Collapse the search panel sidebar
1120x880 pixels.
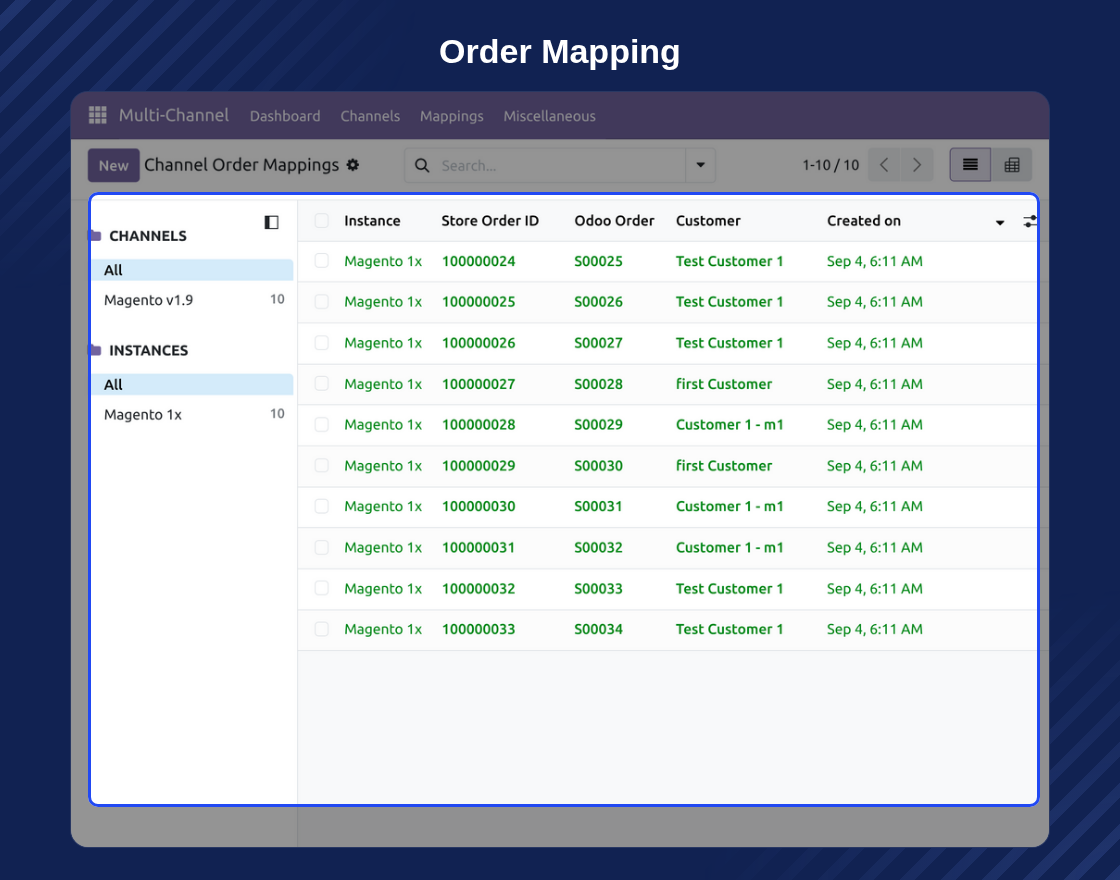[271, 222]
